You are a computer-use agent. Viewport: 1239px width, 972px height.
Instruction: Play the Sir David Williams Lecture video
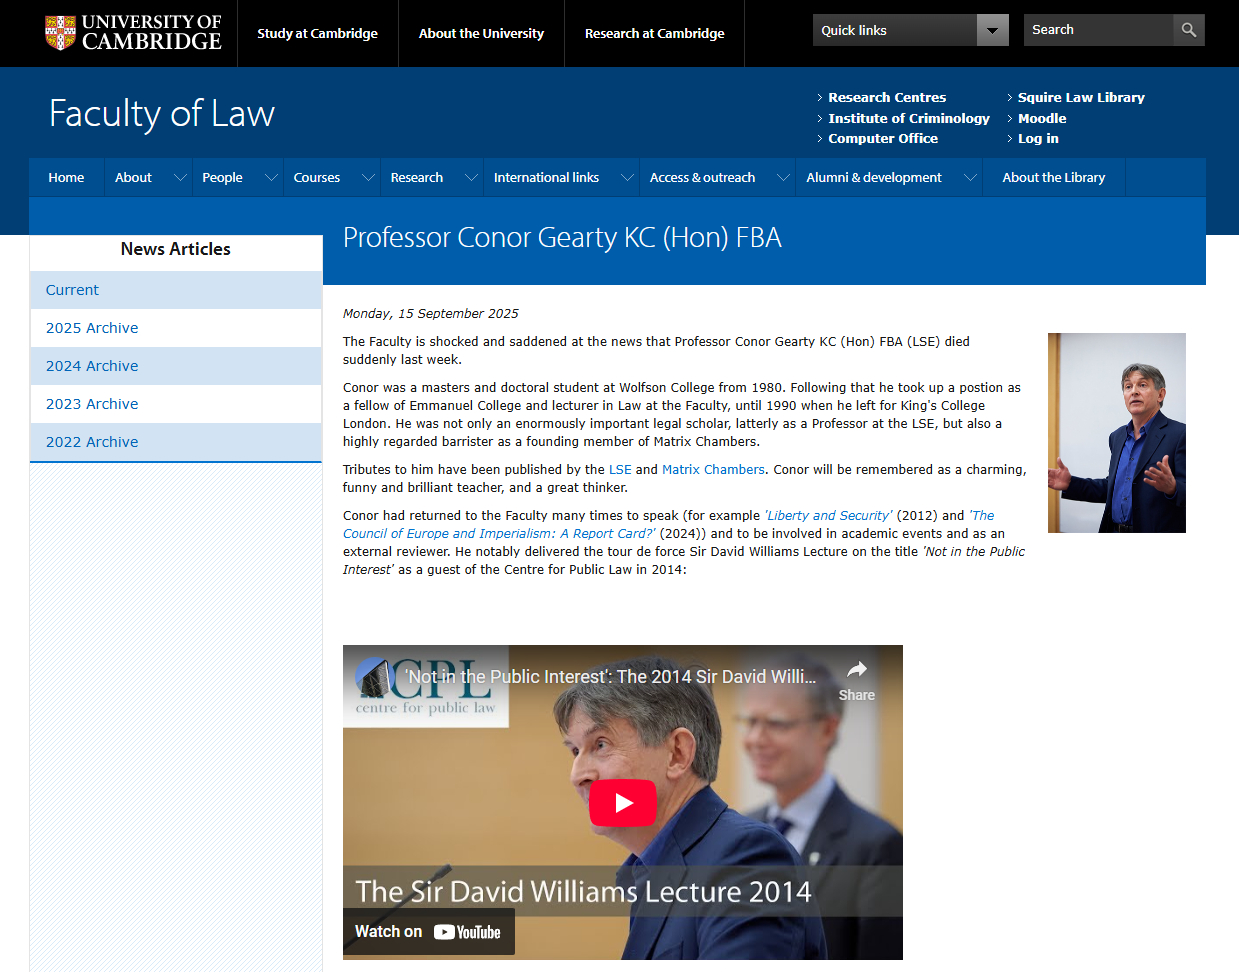point(622,802)
